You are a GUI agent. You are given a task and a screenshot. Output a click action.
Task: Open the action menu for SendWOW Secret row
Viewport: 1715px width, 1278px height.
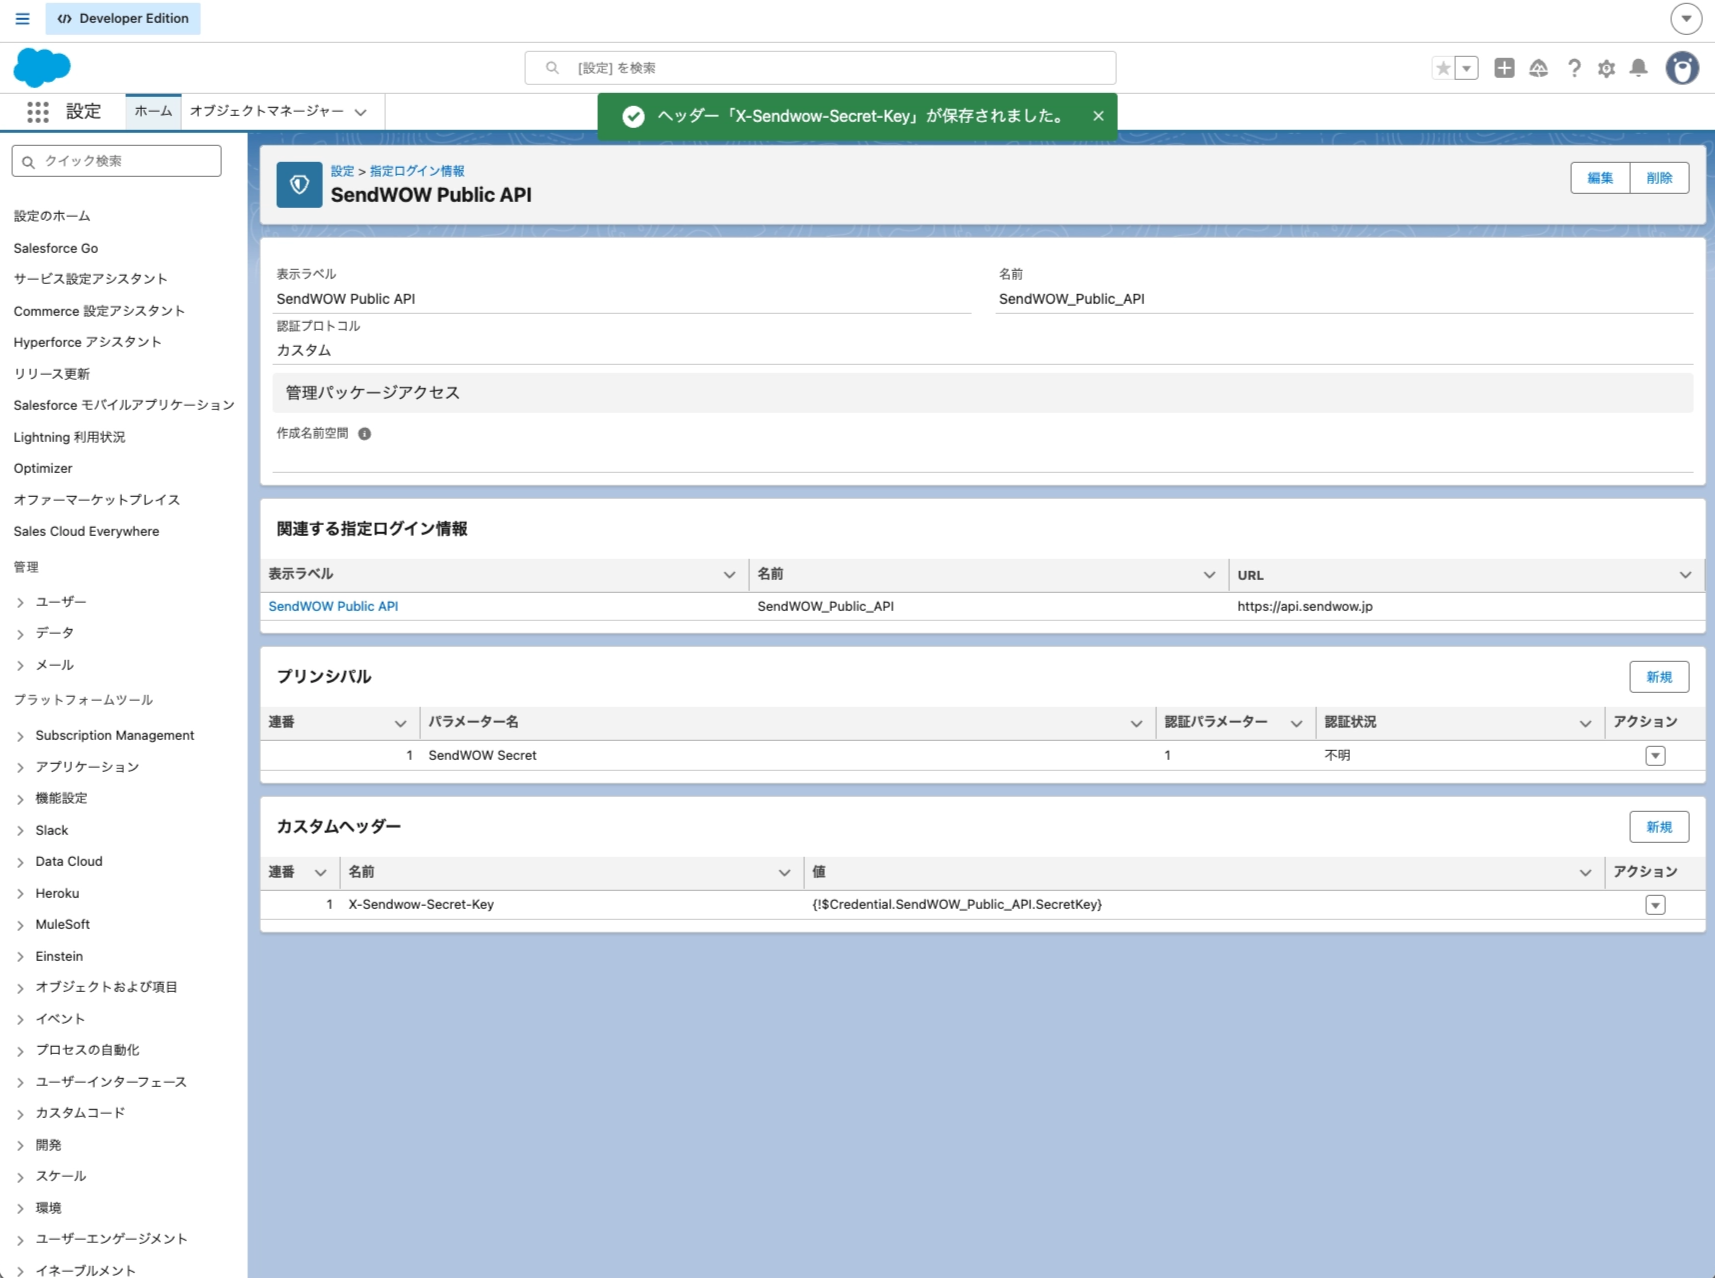click(x=1656, y=756)
